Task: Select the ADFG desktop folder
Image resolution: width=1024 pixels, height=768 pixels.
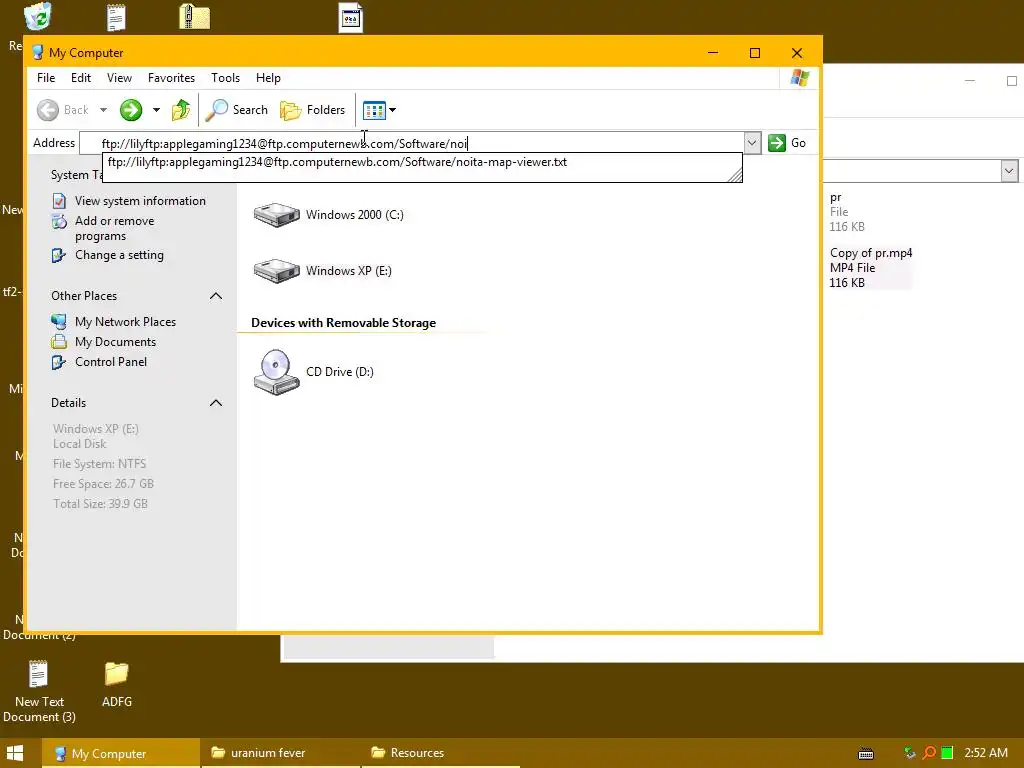Action: coord(117,684)
